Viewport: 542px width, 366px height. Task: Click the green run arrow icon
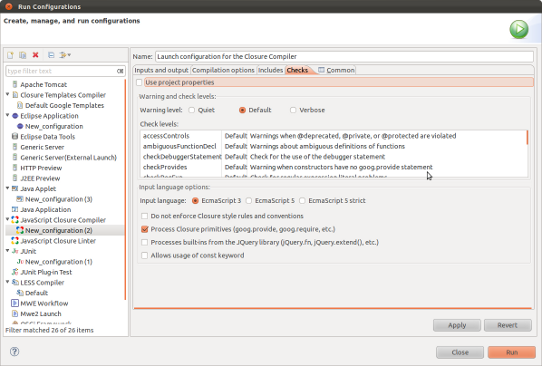pos(519,29)
